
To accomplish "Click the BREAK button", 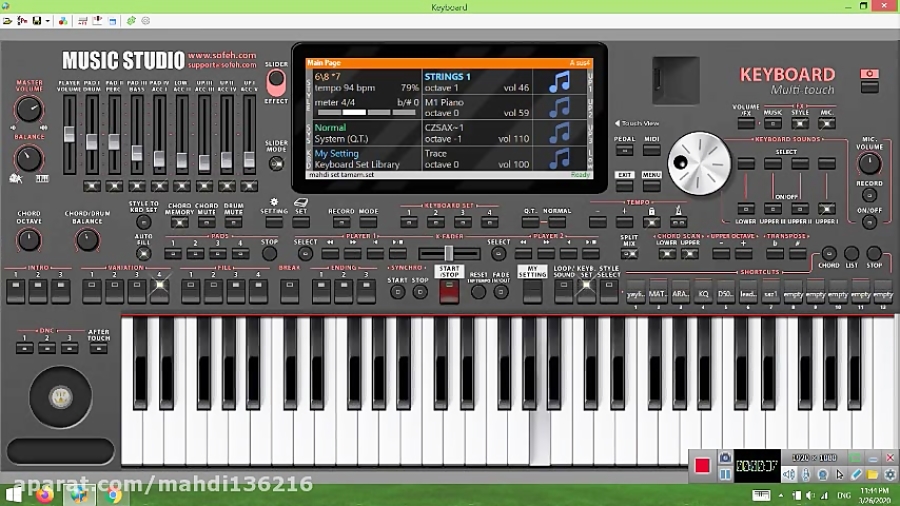I will pyautogui.click(x=289, y=291).
